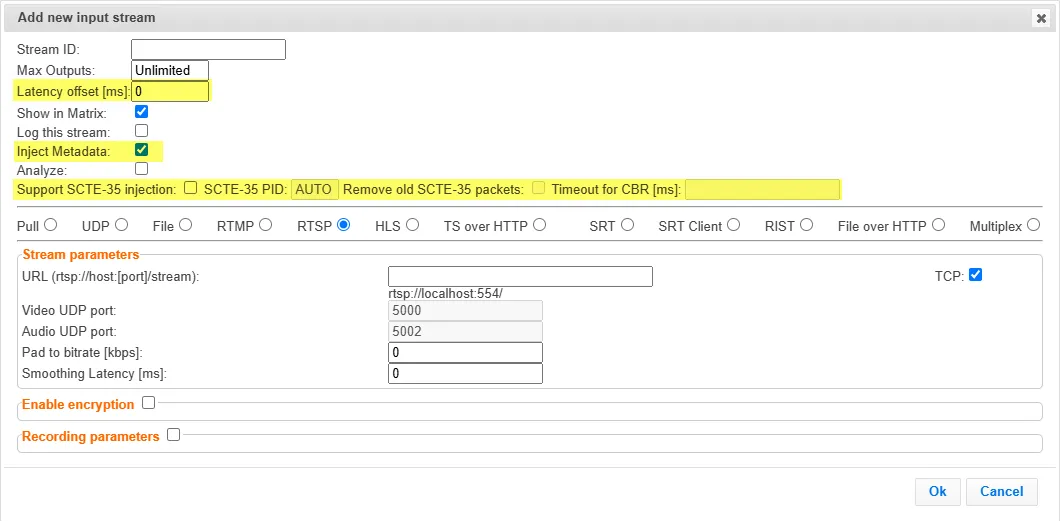1060x521 pixels.
Task: Select the SRT Client radio button
Action: (x=733, y=224)
